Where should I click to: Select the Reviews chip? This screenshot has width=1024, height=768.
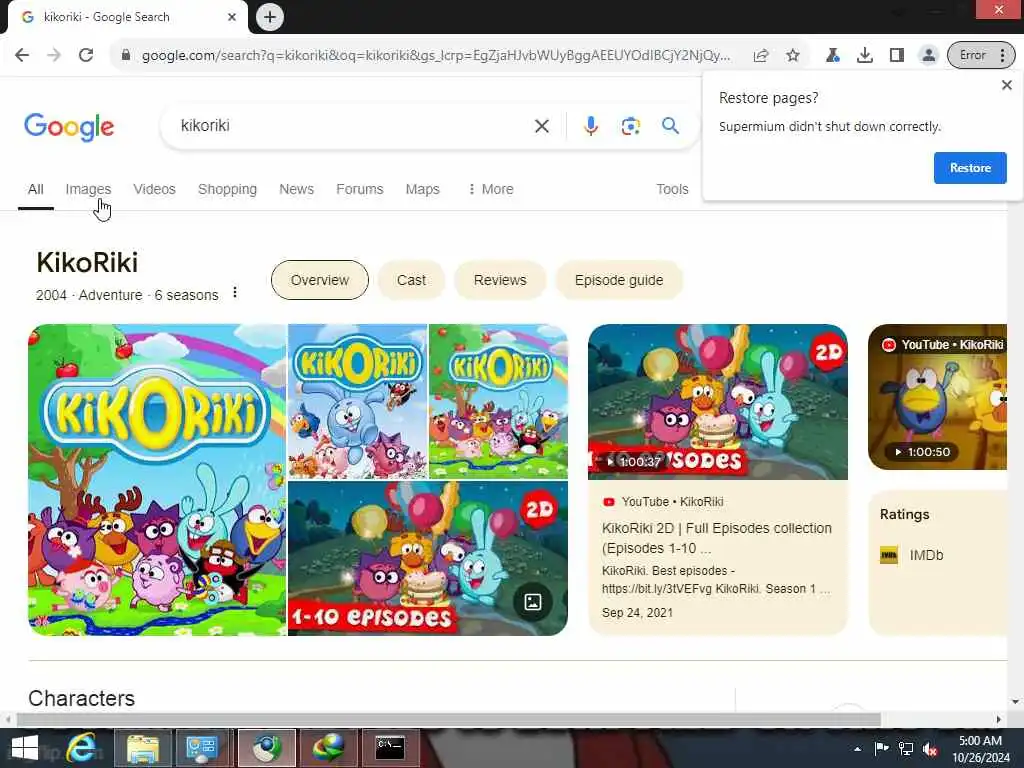[500, 280]
